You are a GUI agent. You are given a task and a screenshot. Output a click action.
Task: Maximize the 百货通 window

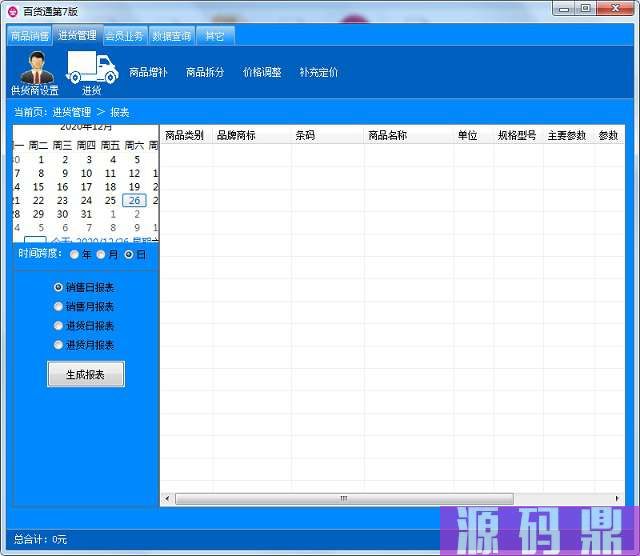[586, 9]
